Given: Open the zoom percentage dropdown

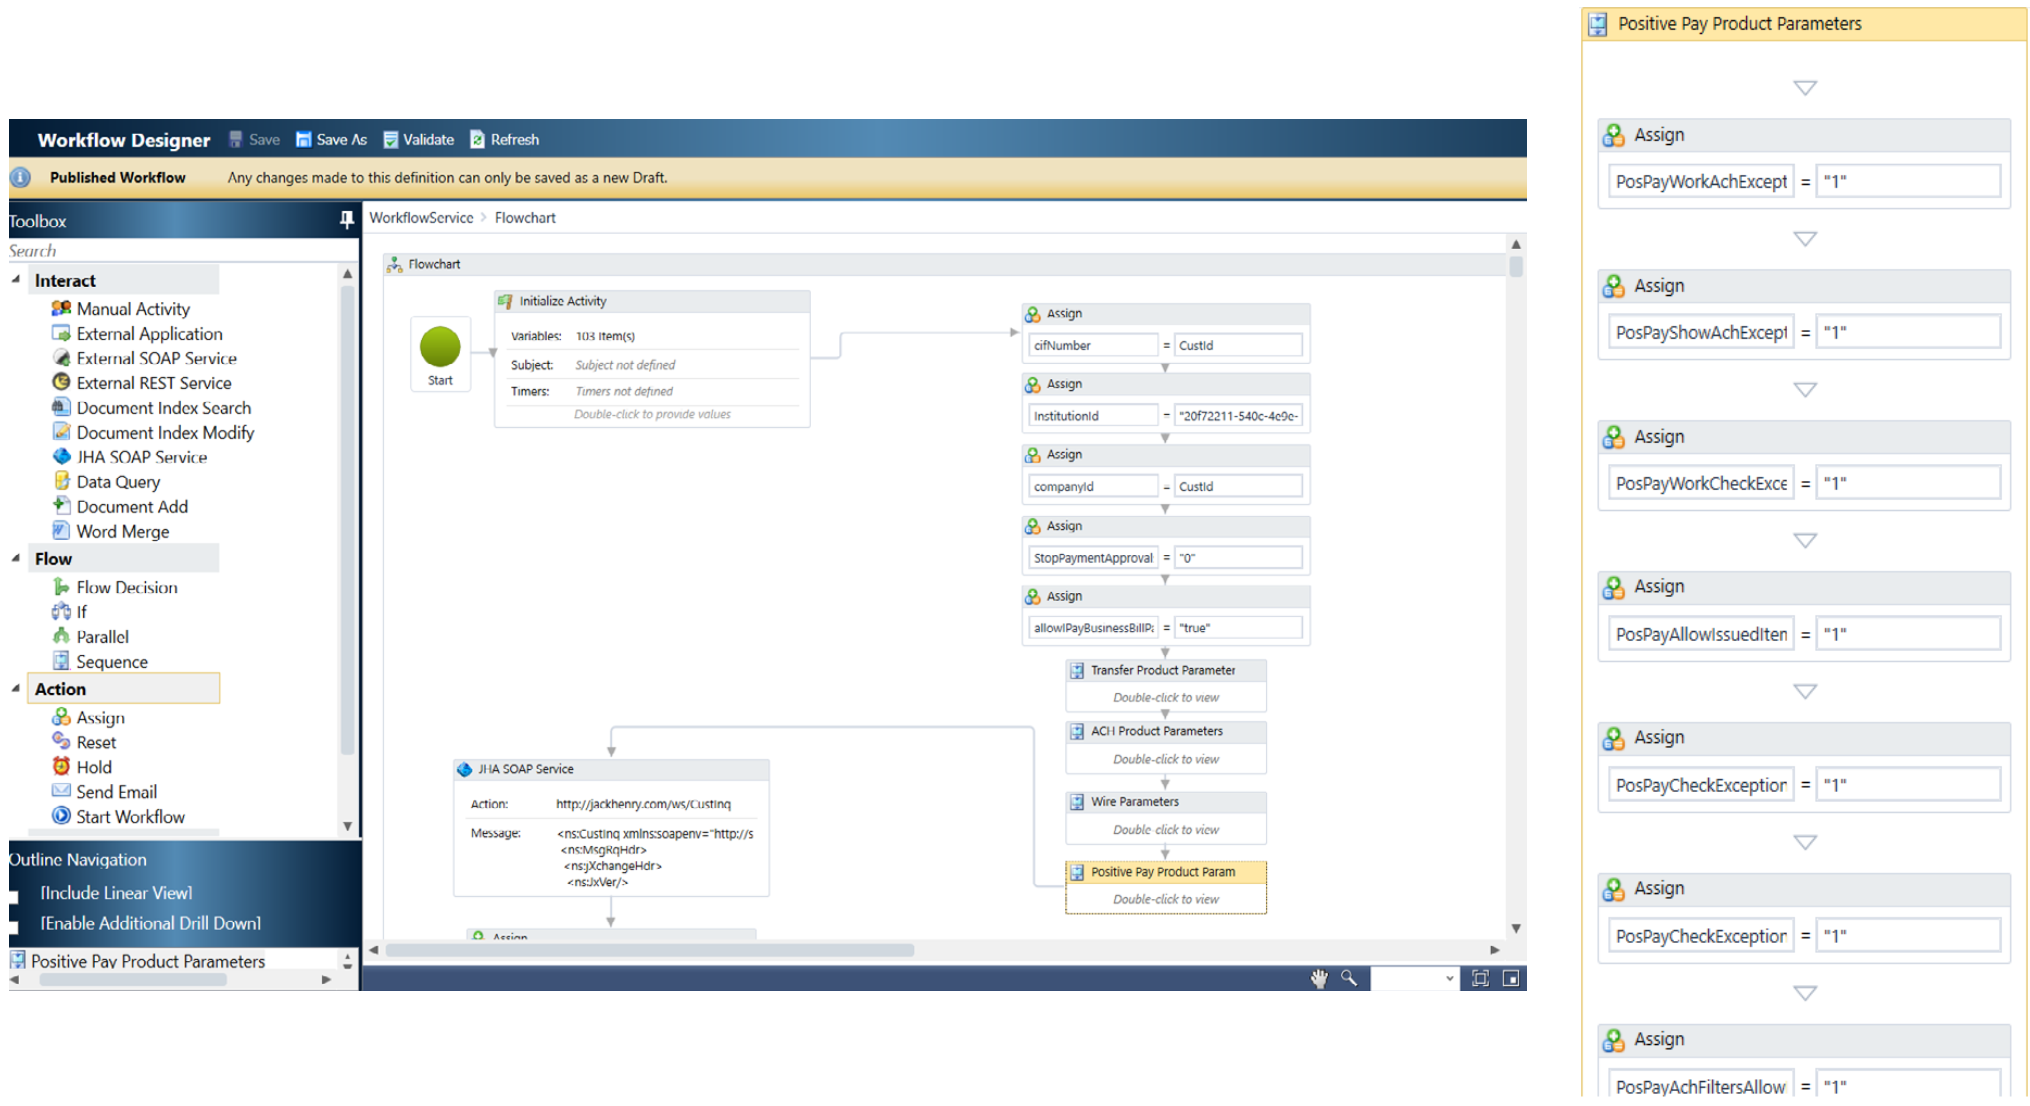Looking at the screenshot, I should [x=1449, y=978].
